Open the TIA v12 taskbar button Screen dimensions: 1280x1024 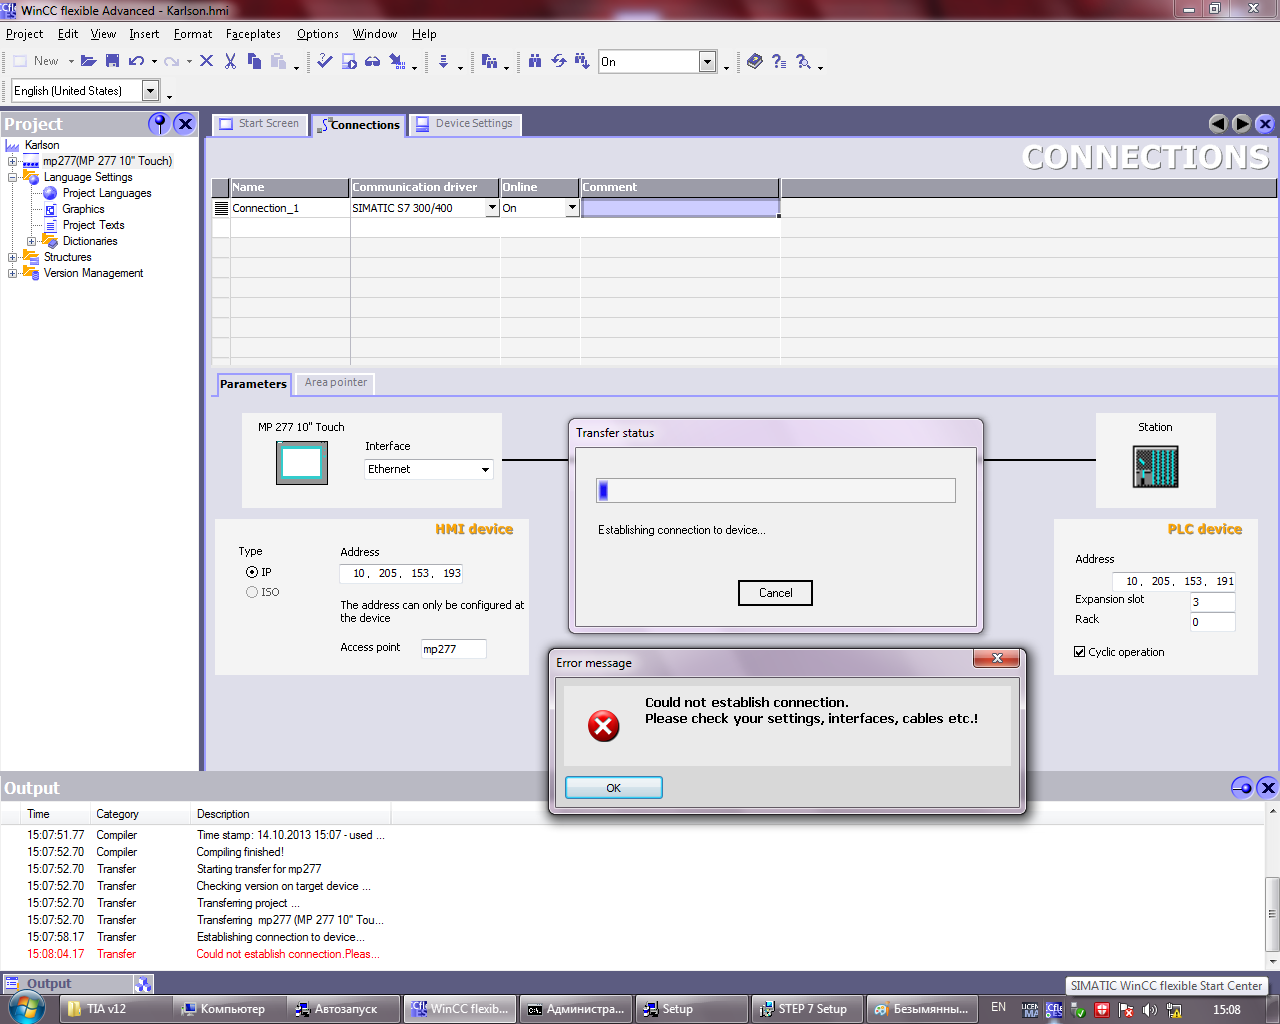[114, 1009]
